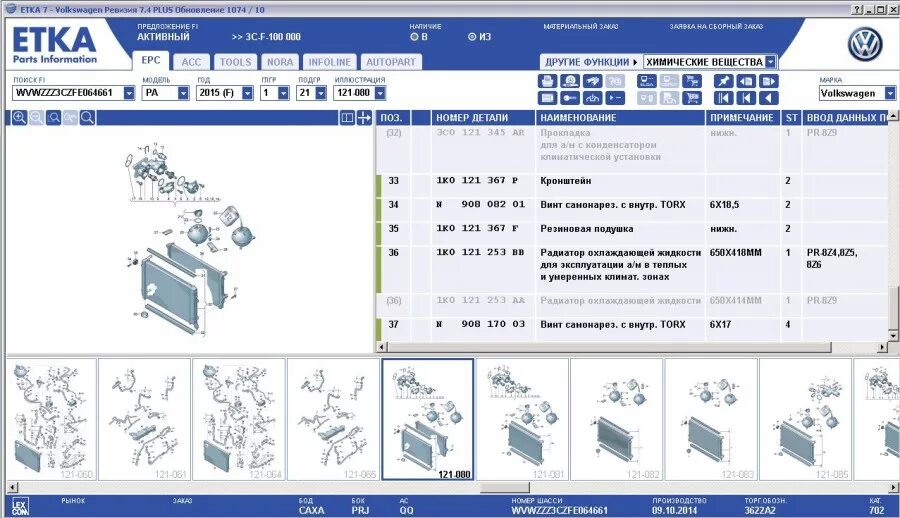Open the Химические вещества dropdown
The height and width of the screenshot is (518, 900).
pos(770,62)
